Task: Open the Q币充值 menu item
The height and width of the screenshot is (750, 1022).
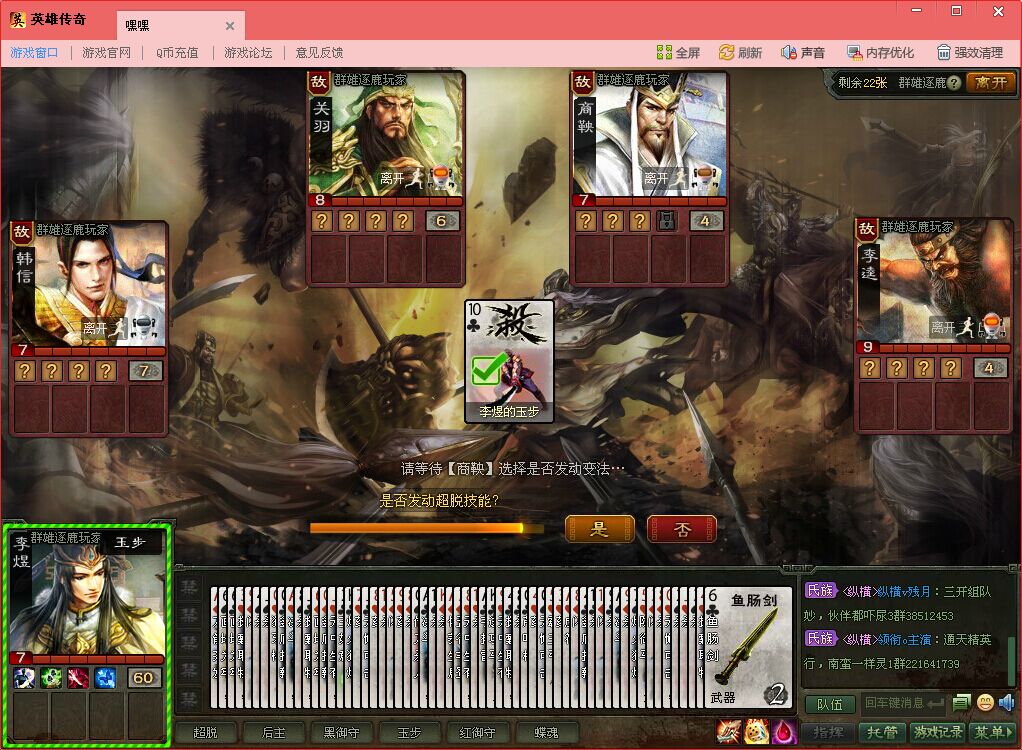Action: pyautogui.click(x=177, y=53)
